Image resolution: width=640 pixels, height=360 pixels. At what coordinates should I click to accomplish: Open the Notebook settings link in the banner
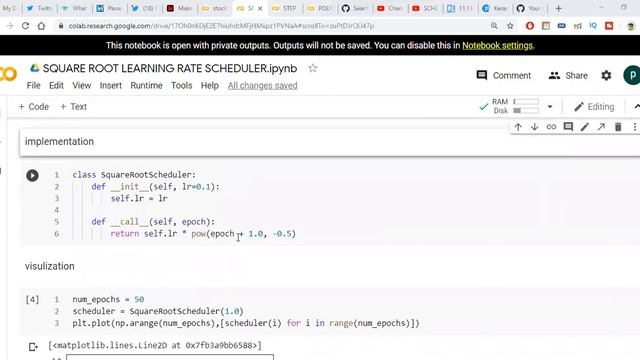click(497, 45)
